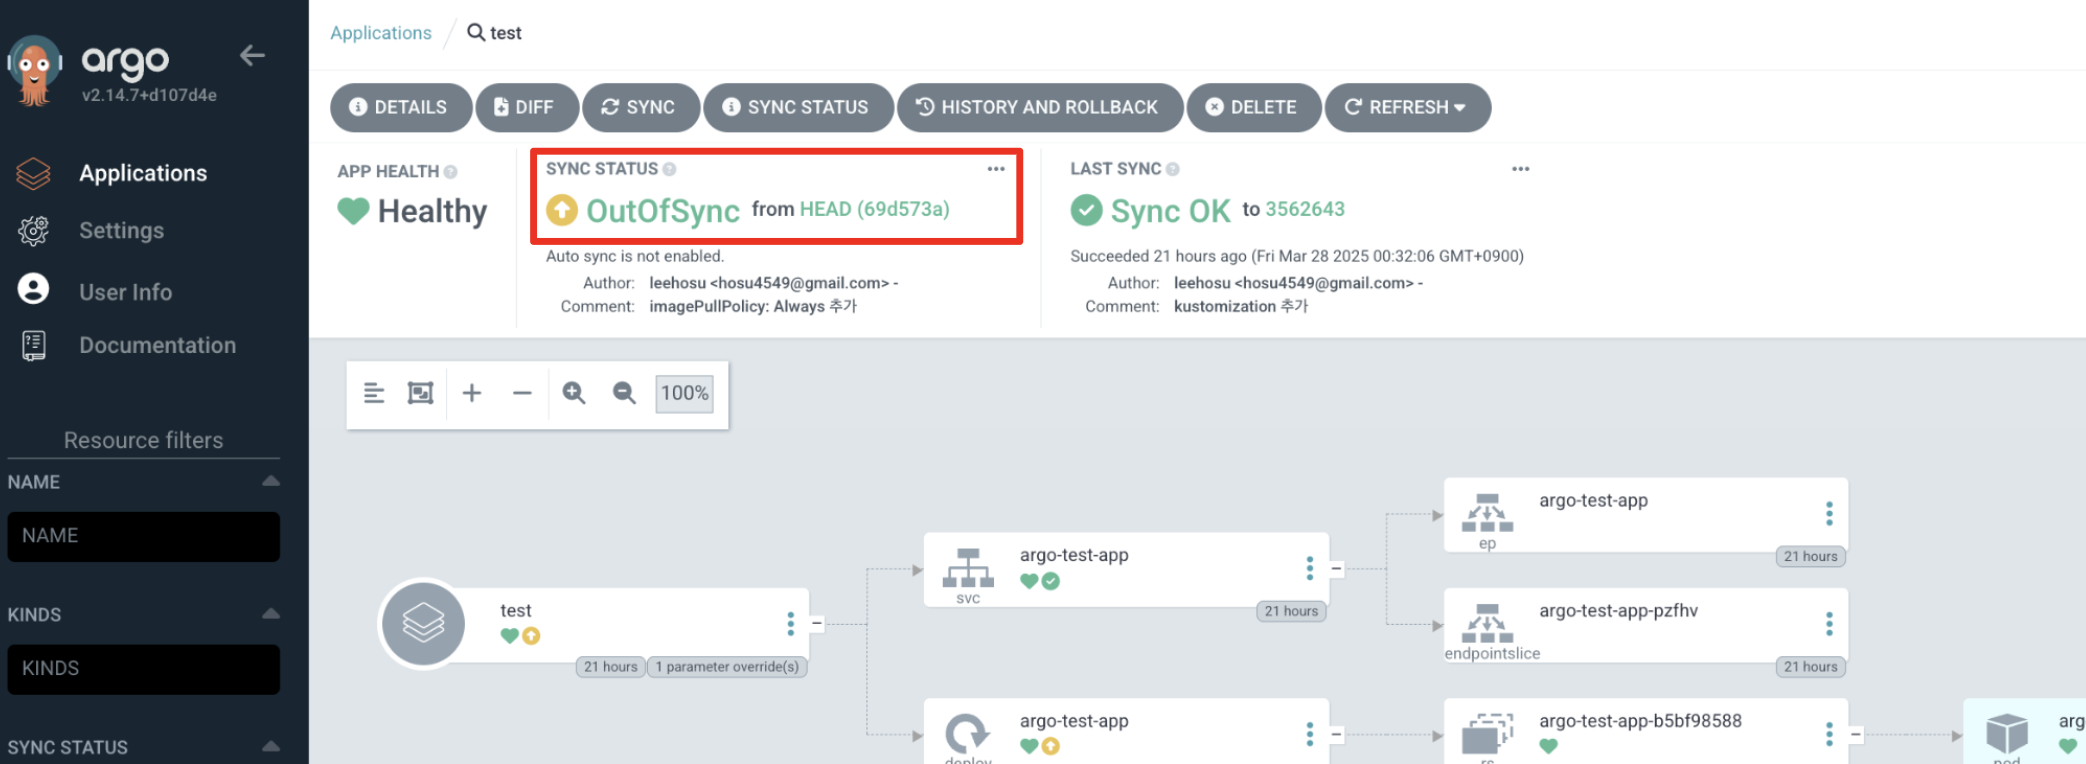This screenshot has width=2086, height=764.
Task: Click the User Info avatar icon
Action: (33, 289)
